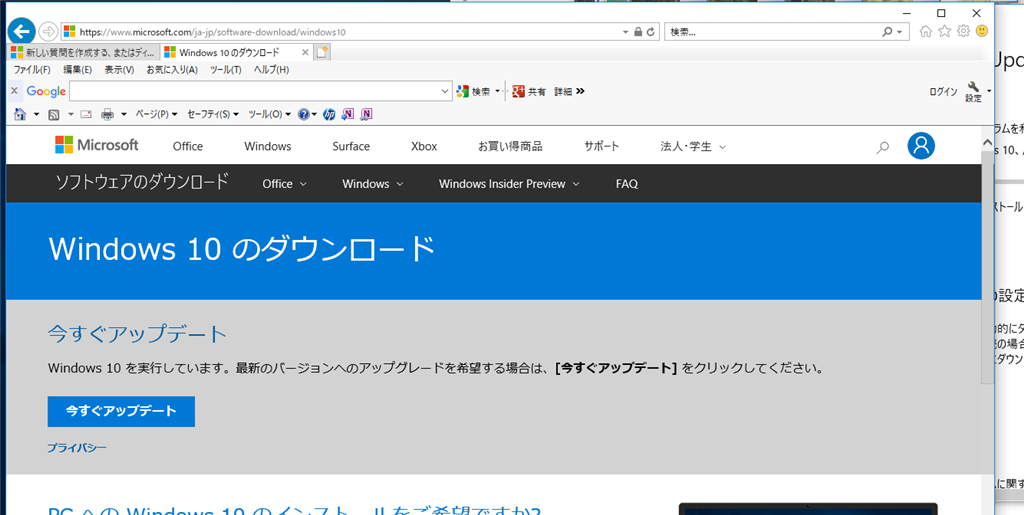Expand the Print options dropdown arrow
This screenshot has height=515, width=1024.
123,114
